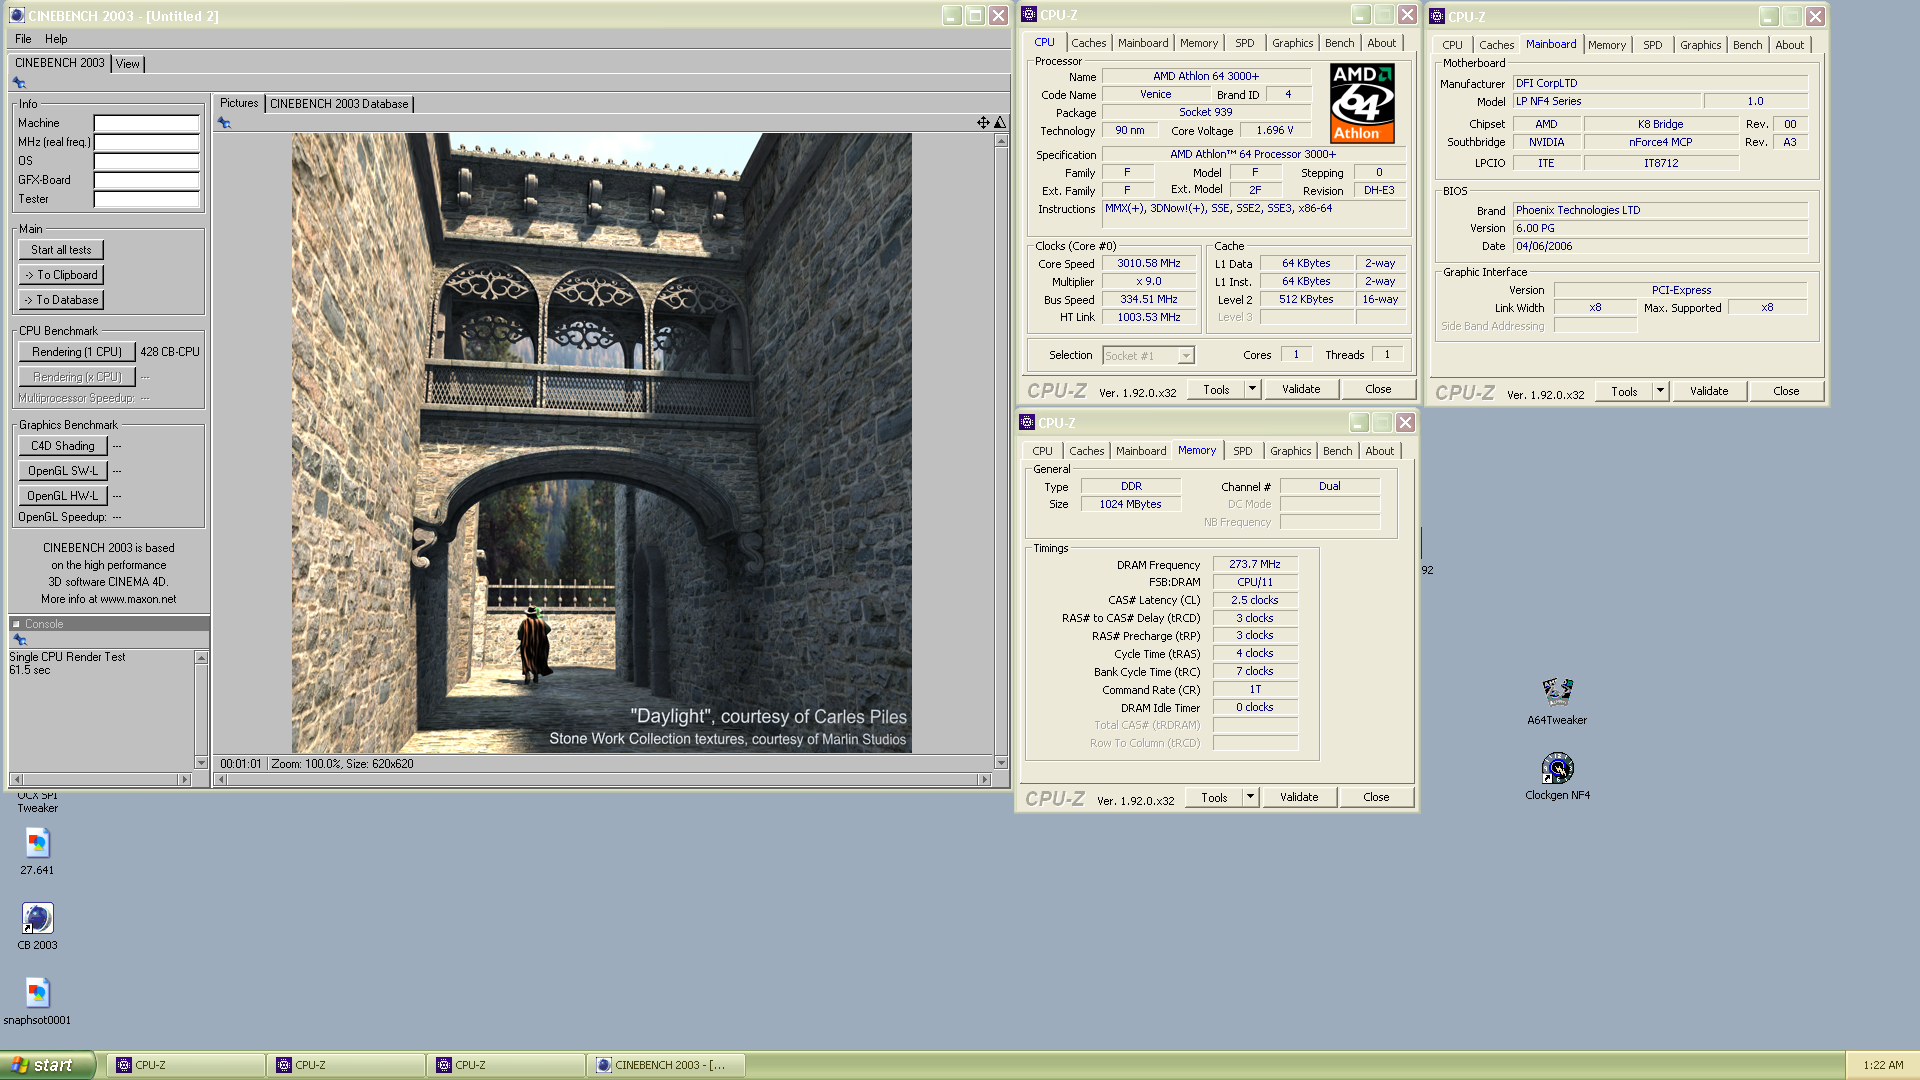Click the Start all tests button
Screen dimensions: 1920x1080
coord(61,250)
